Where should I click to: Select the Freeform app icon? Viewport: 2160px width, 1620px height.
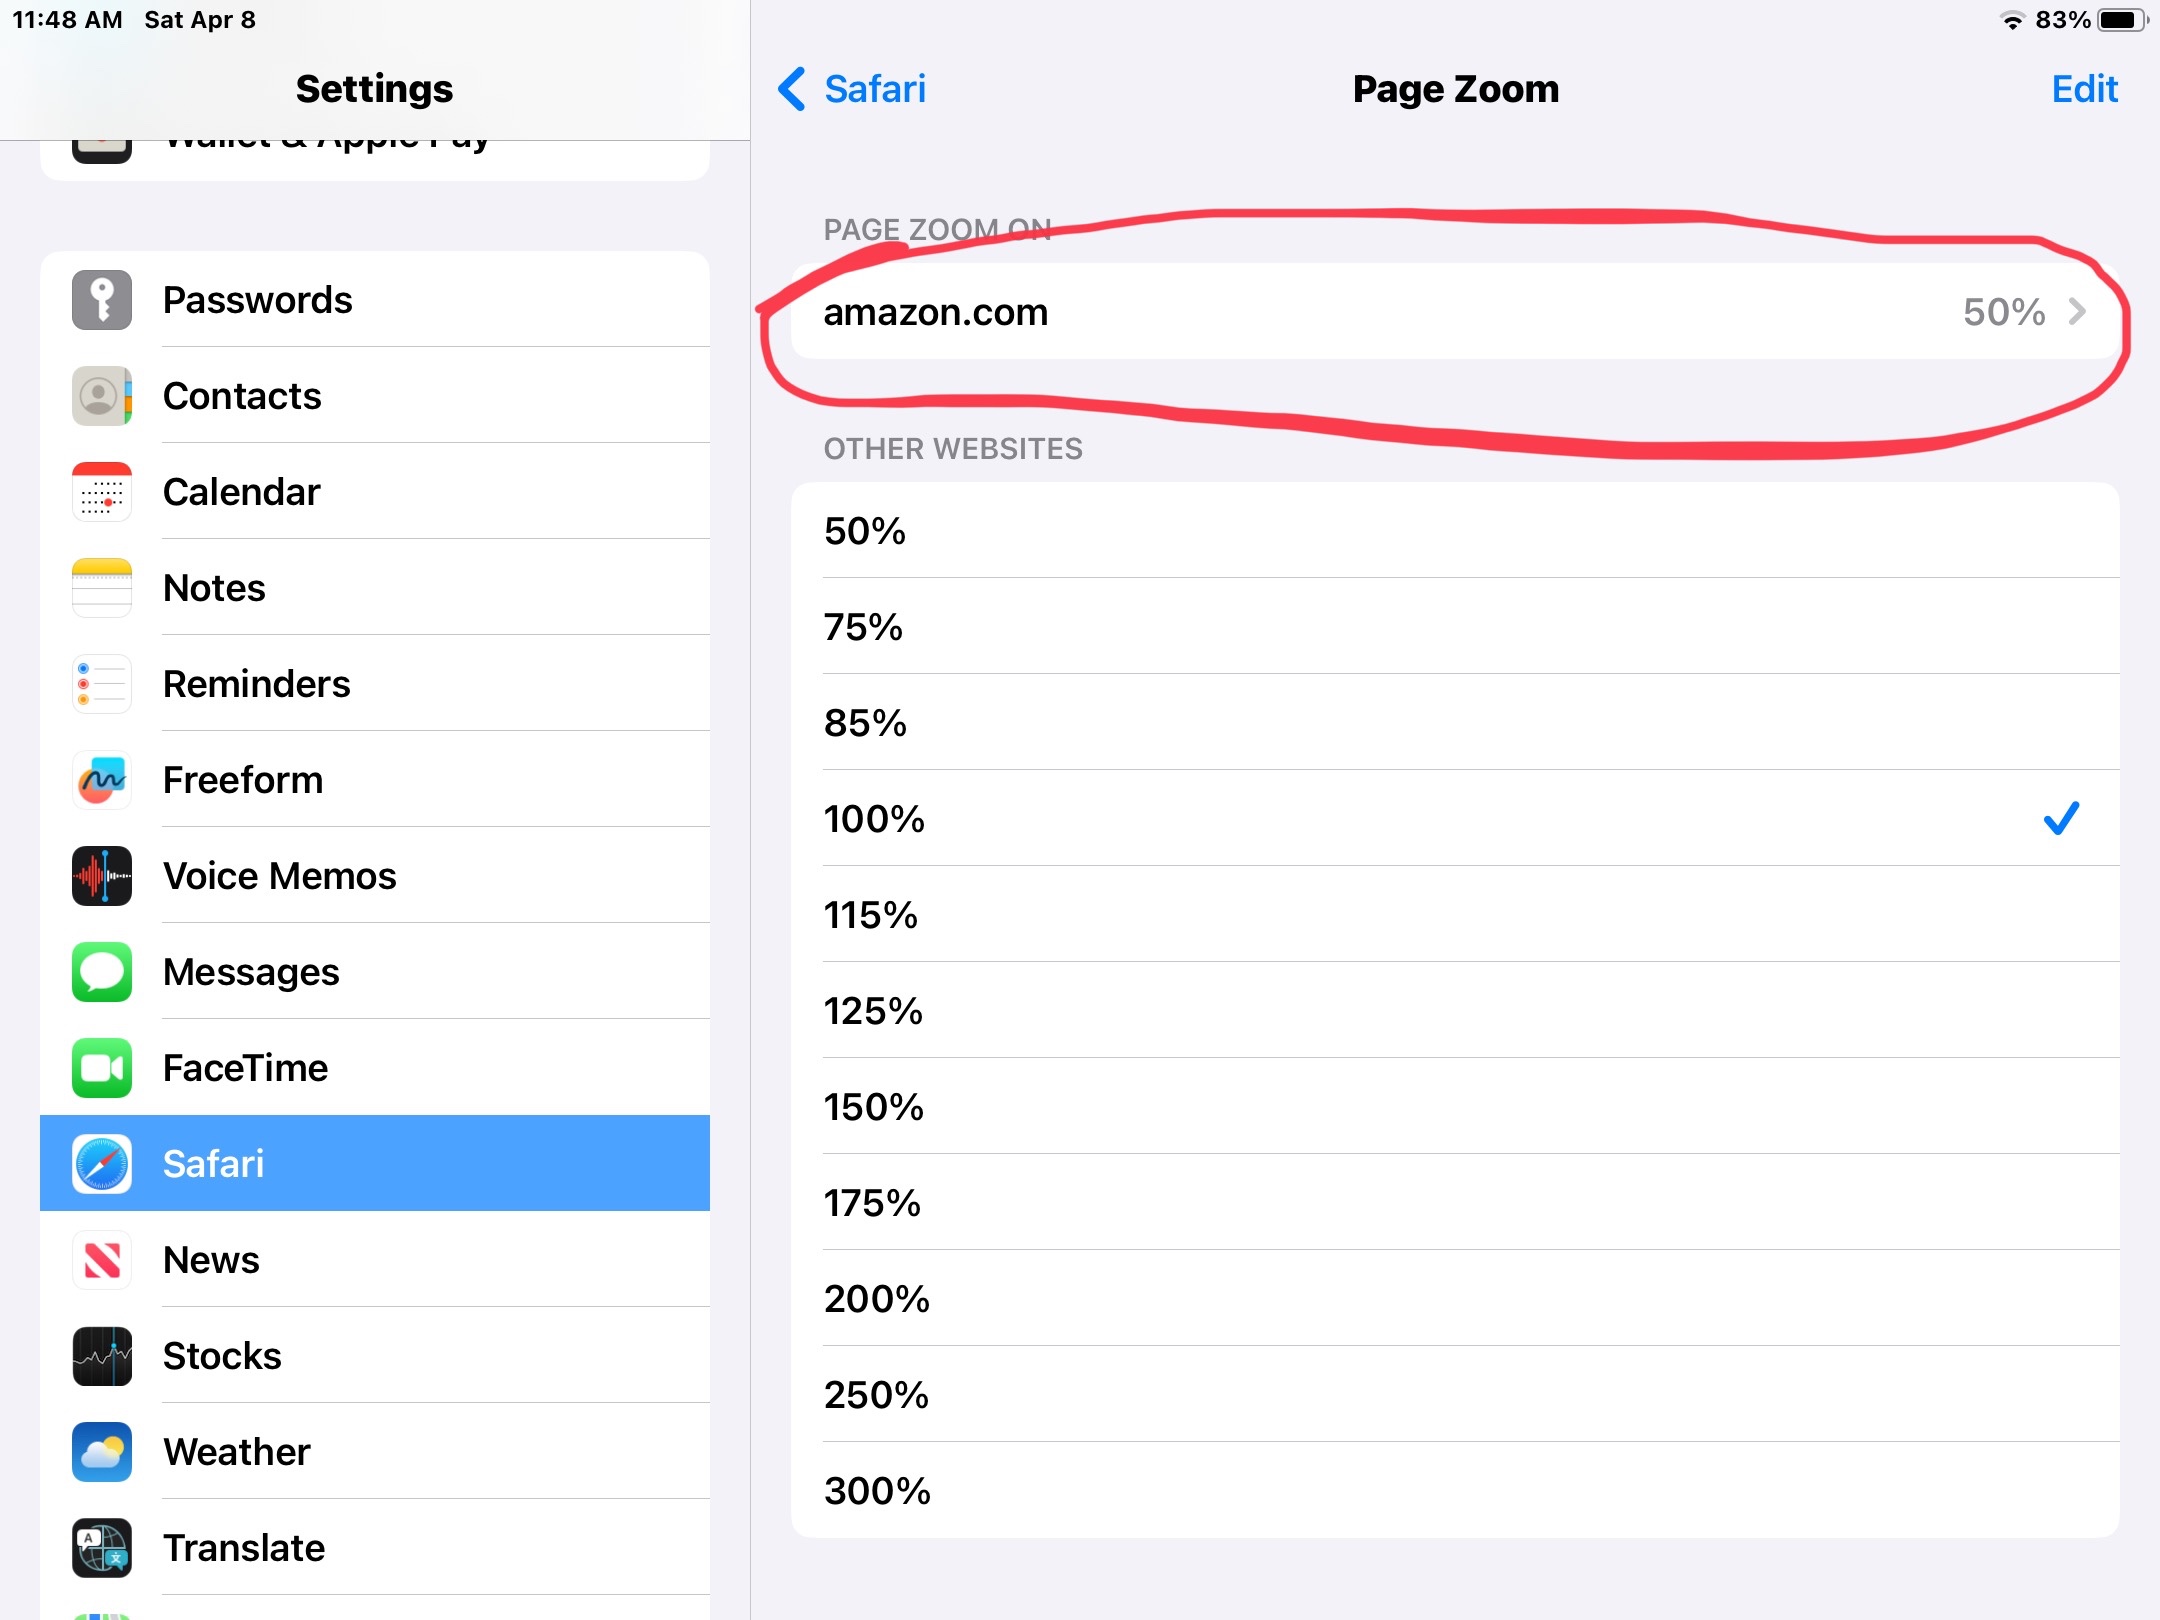pyautogui.click(x=101, y=780)
